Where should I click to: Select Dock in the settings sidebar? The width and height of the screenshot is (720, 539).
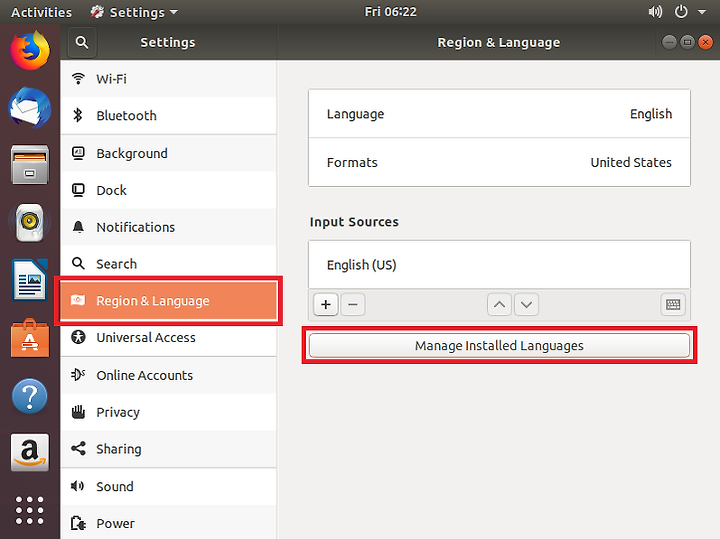[x=169, y=190]
